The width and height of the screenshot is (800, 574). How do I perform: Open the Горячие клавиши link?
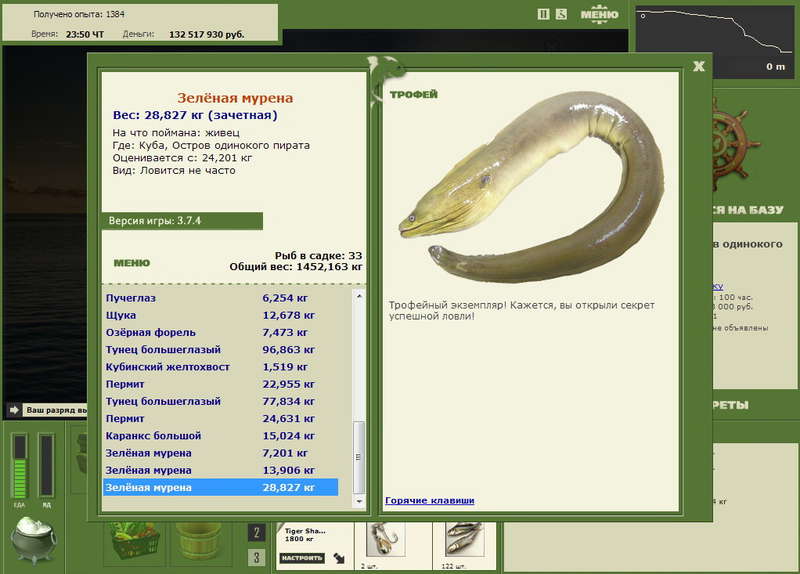pyautogui.click(x=430, y=501)
